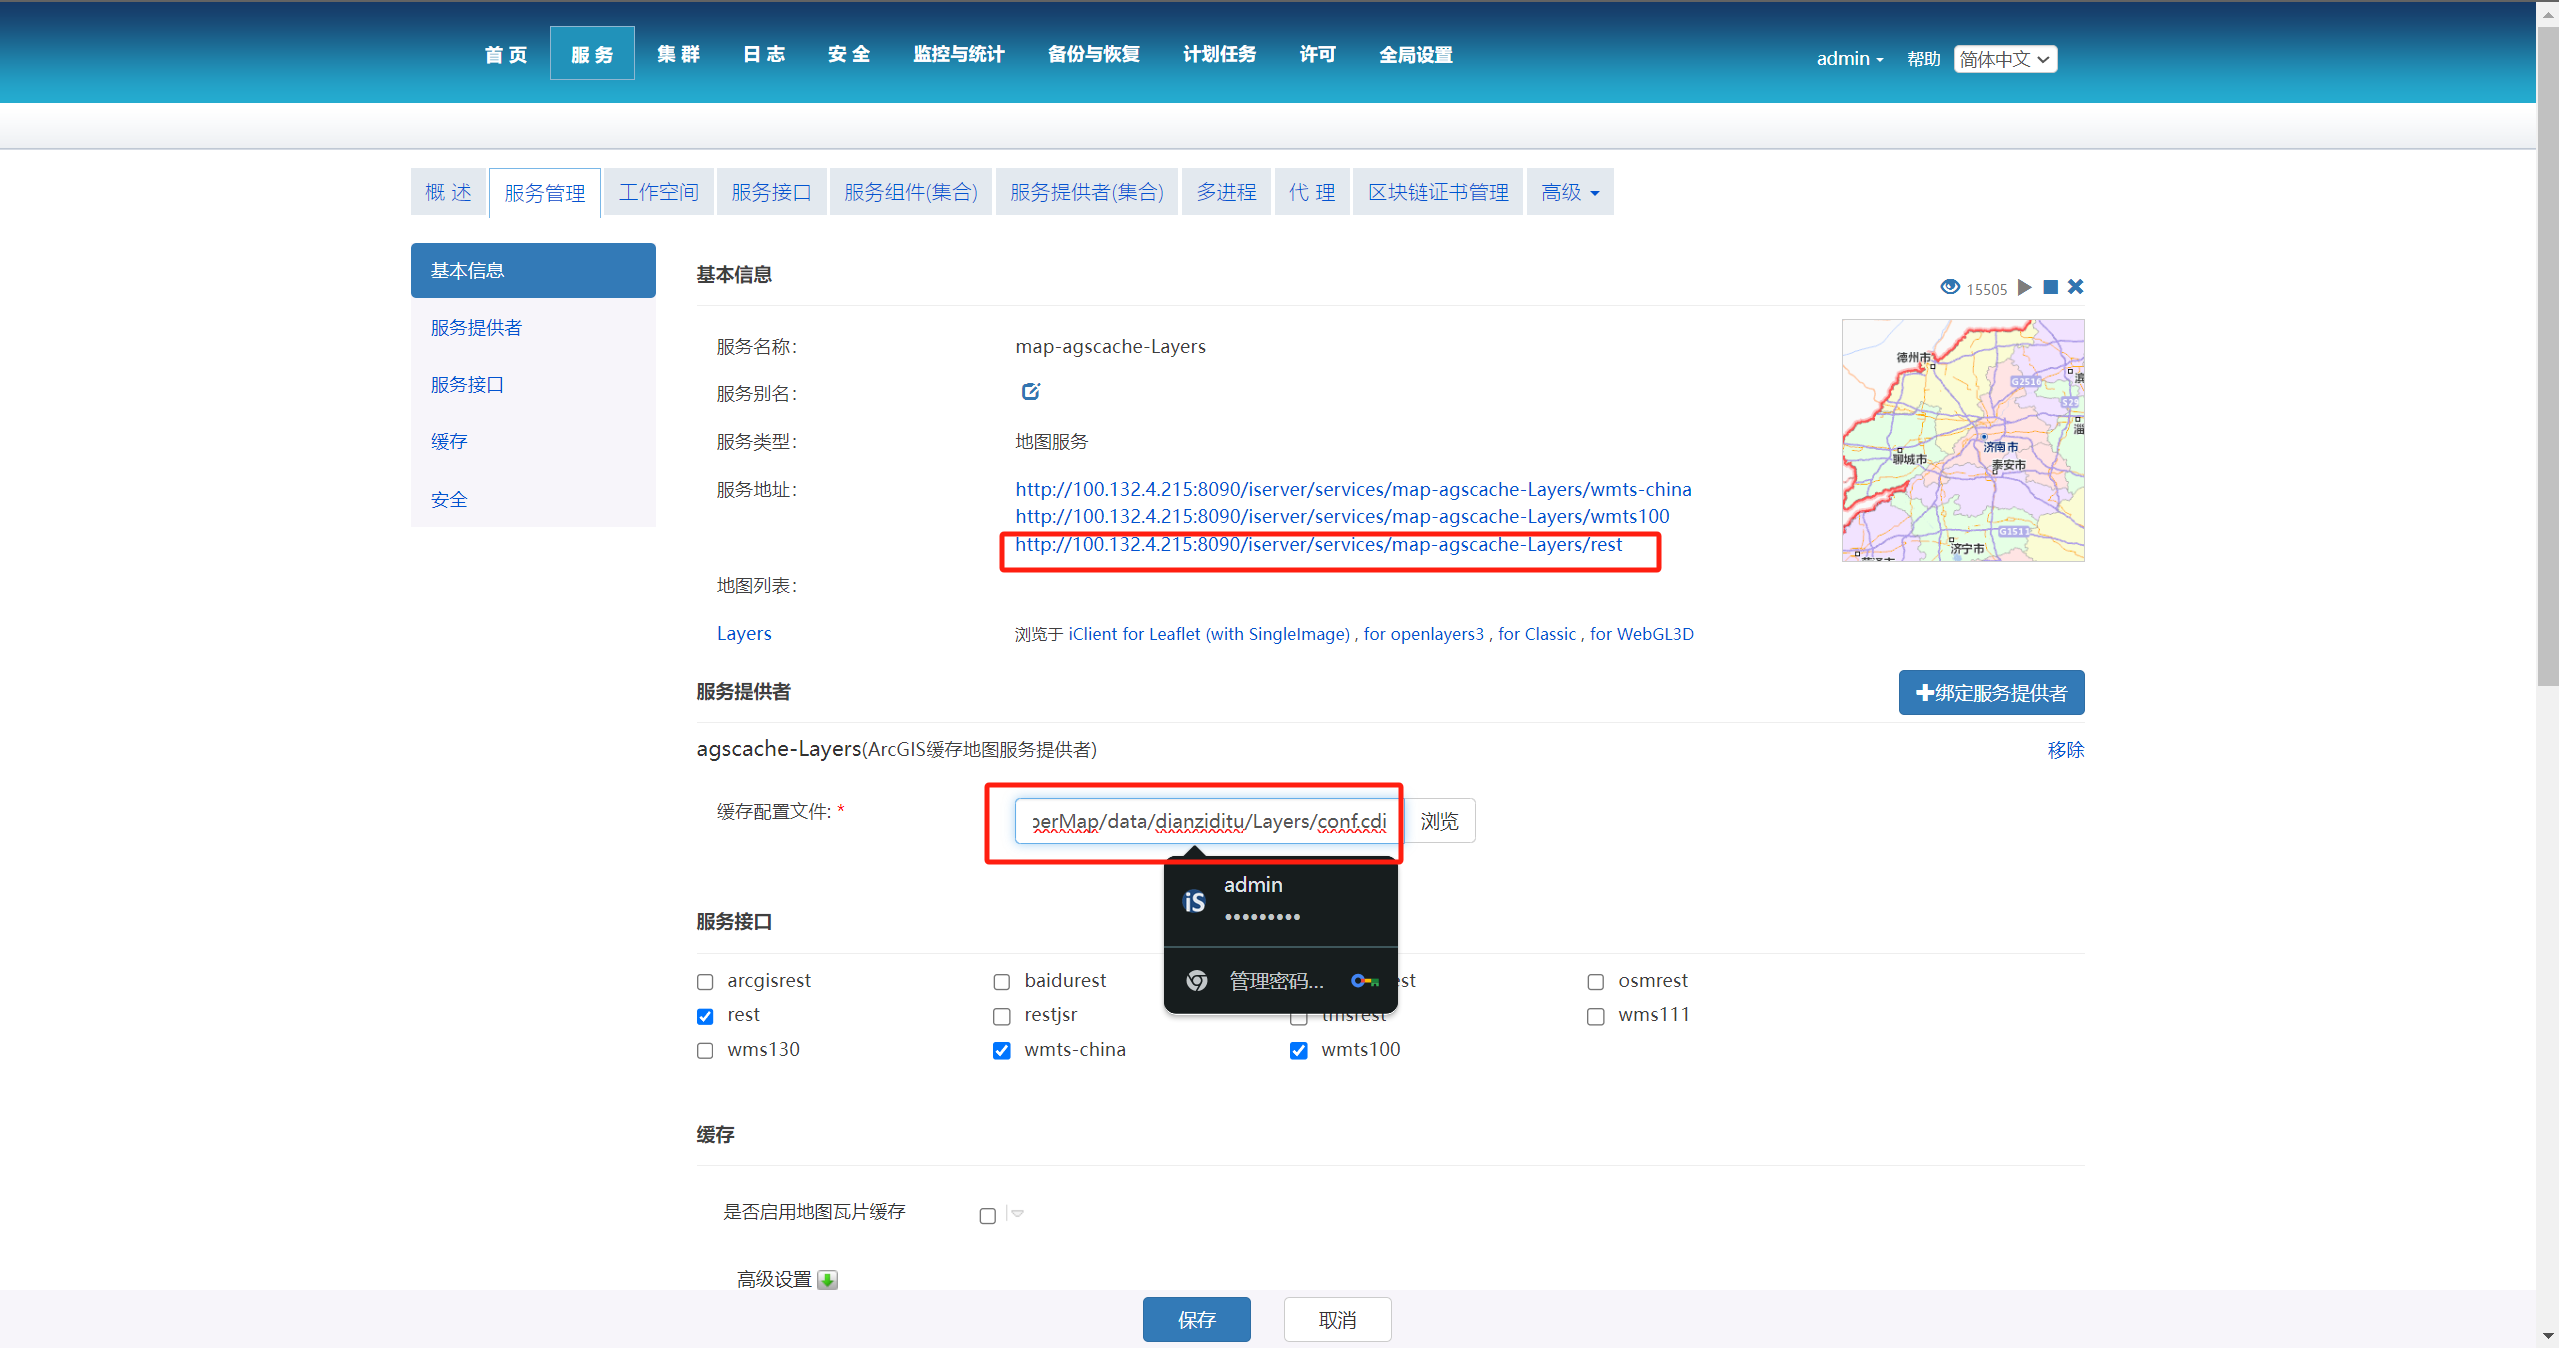Open the map-agscache-Layers rest service link
The width and height of the screenshot is (2559, 1348).
click(1318, 545)
